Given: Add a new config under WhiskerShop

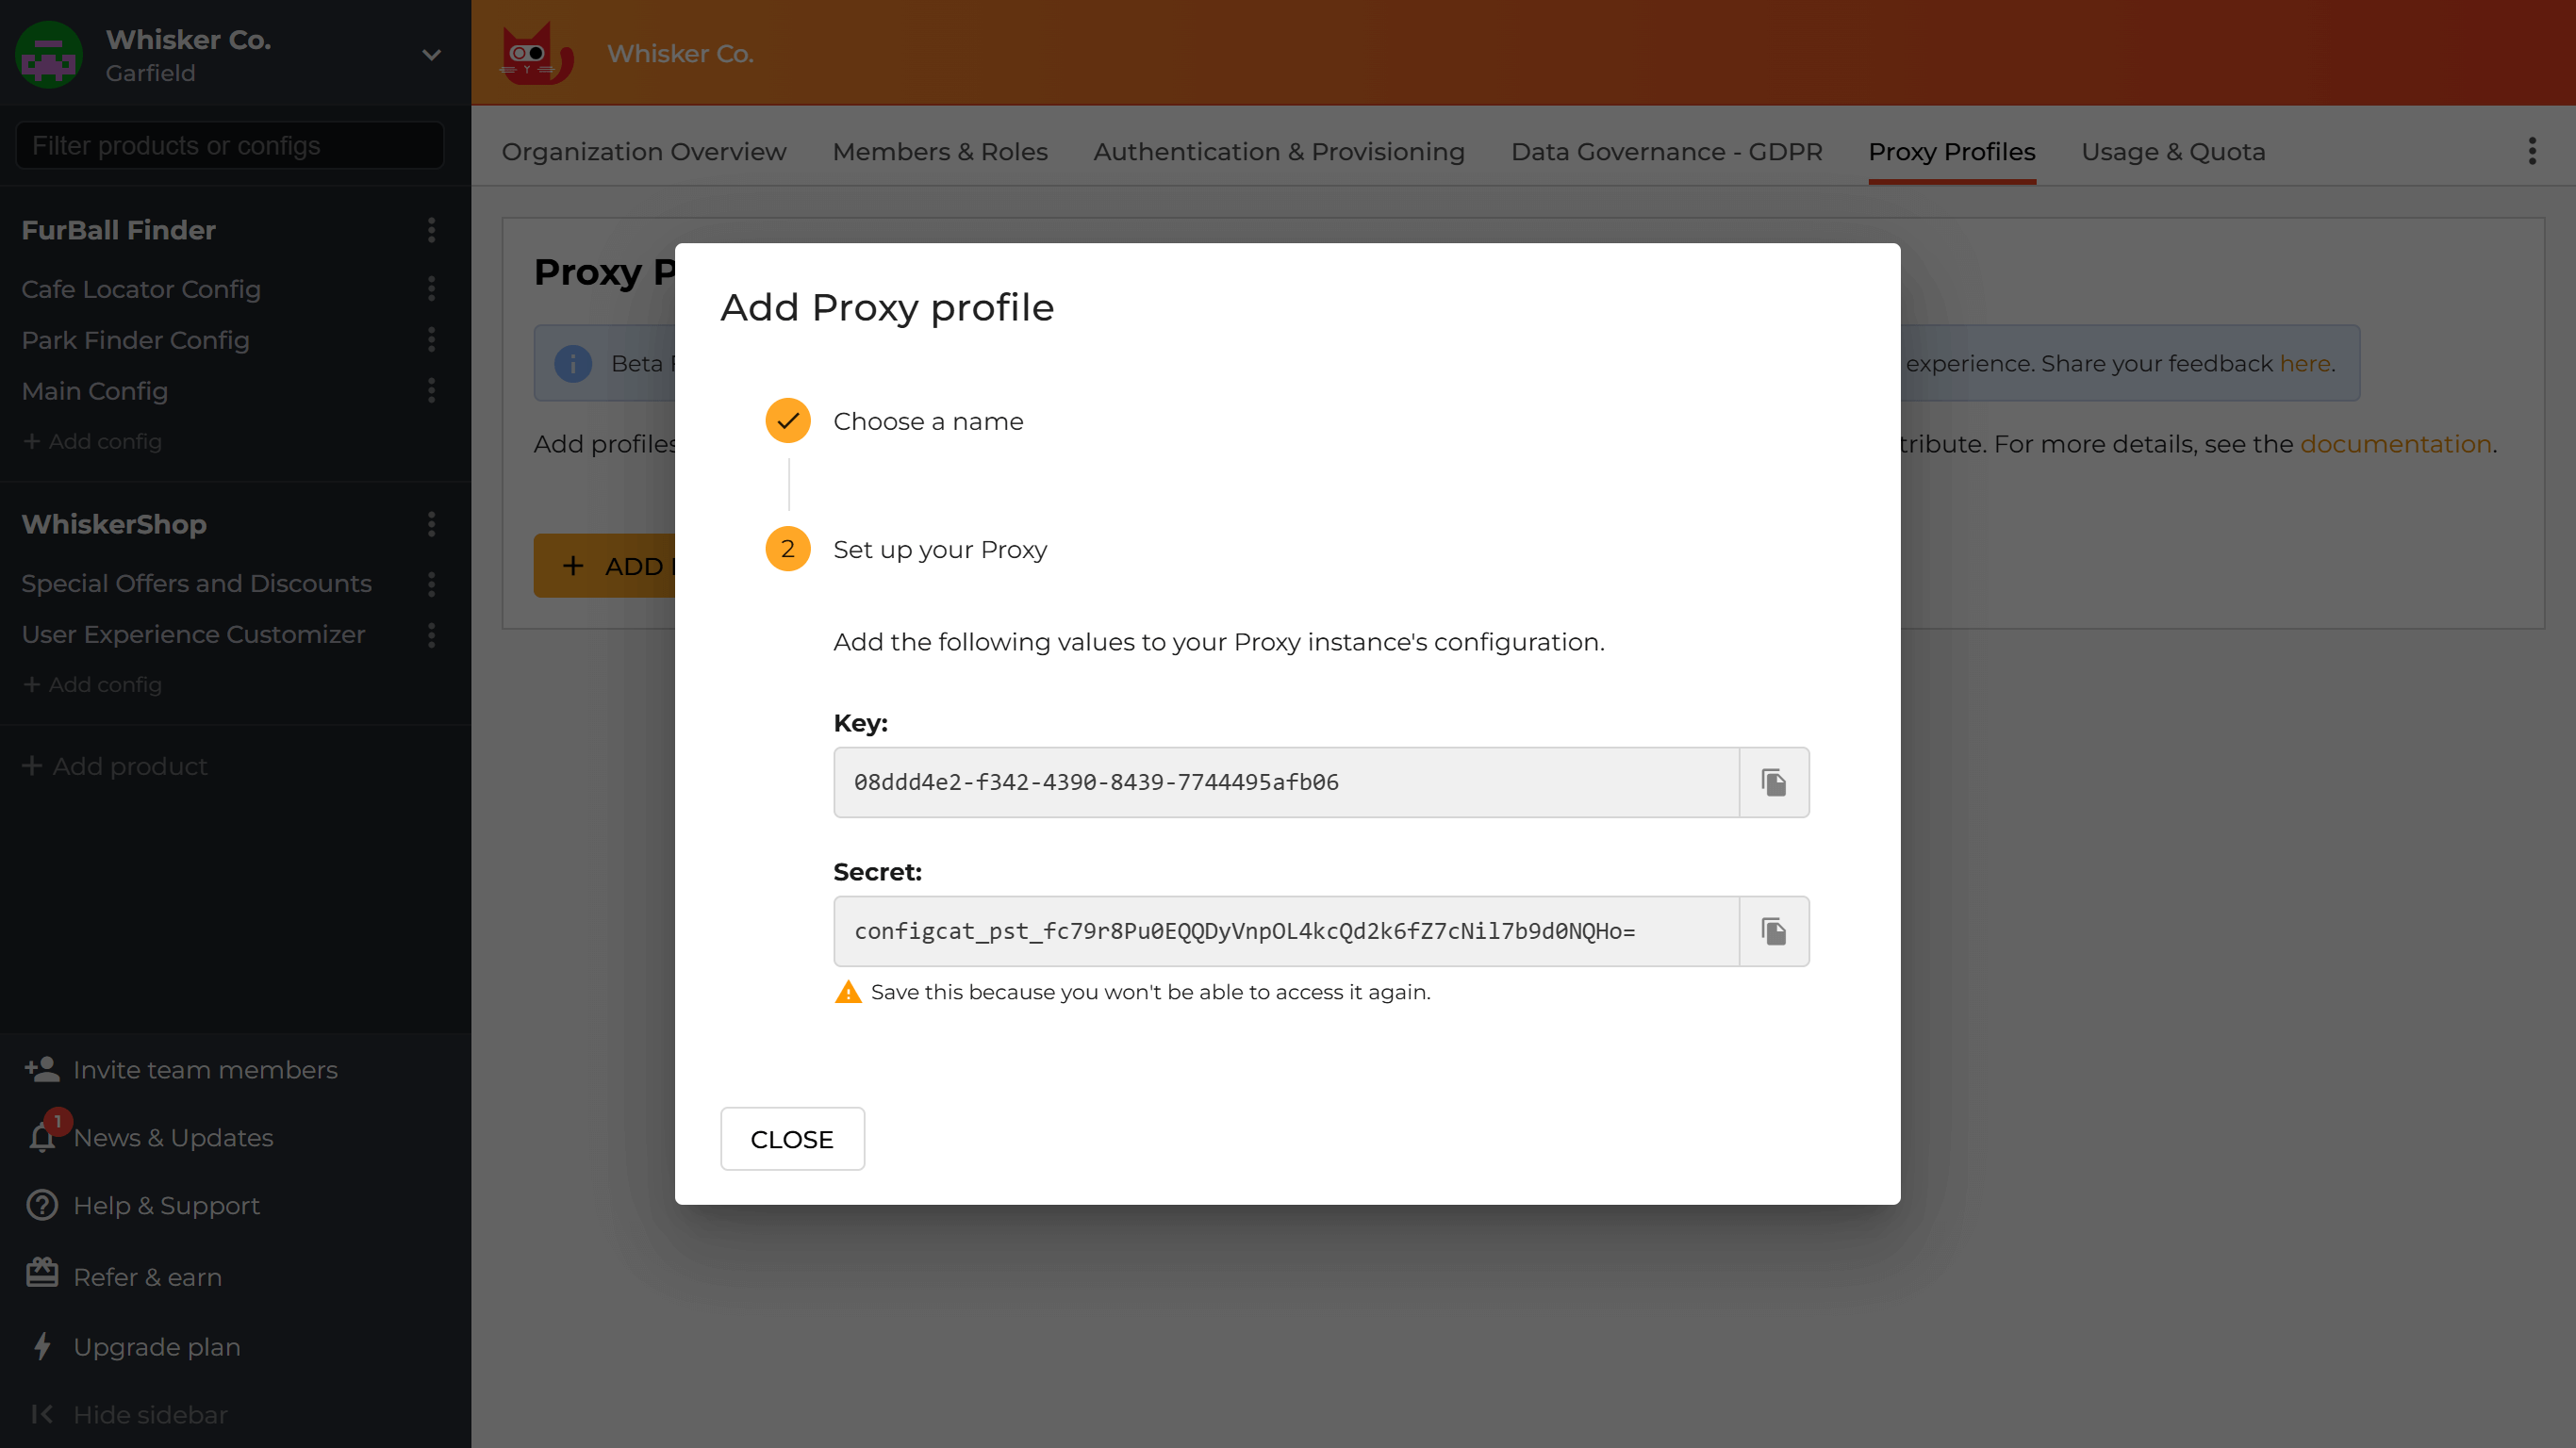Looking at the screenshot, I should [x=92, y=684].
